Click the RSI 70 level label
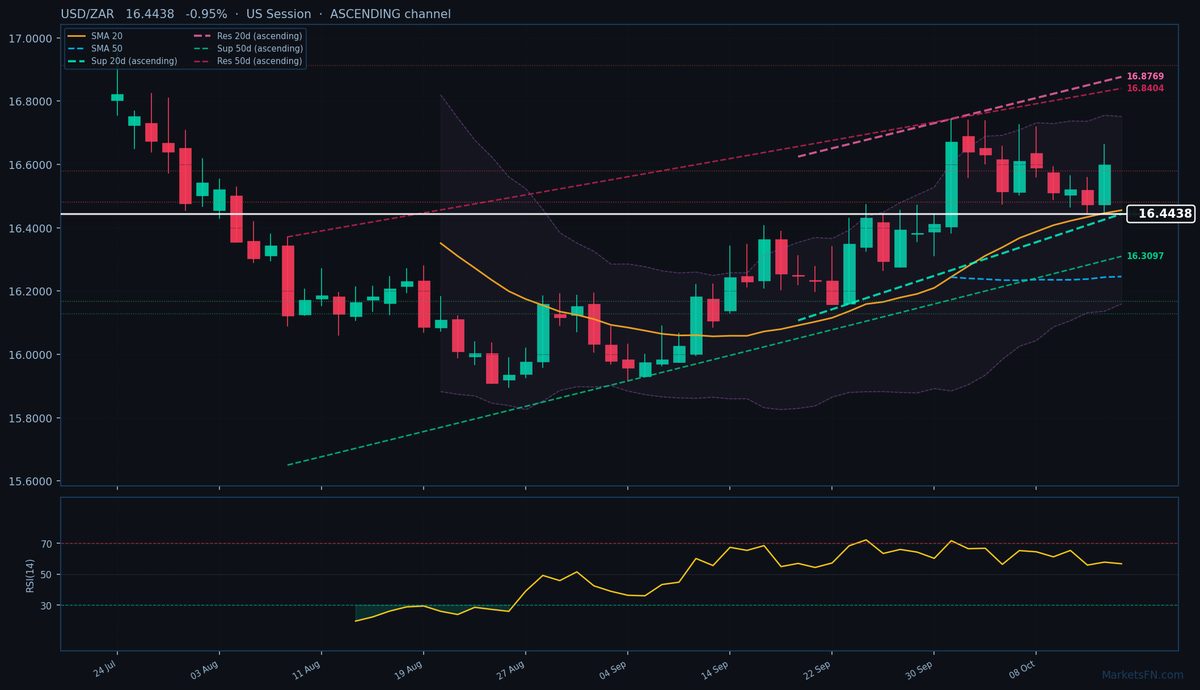 pyautogui.click(x=46, y=544)
